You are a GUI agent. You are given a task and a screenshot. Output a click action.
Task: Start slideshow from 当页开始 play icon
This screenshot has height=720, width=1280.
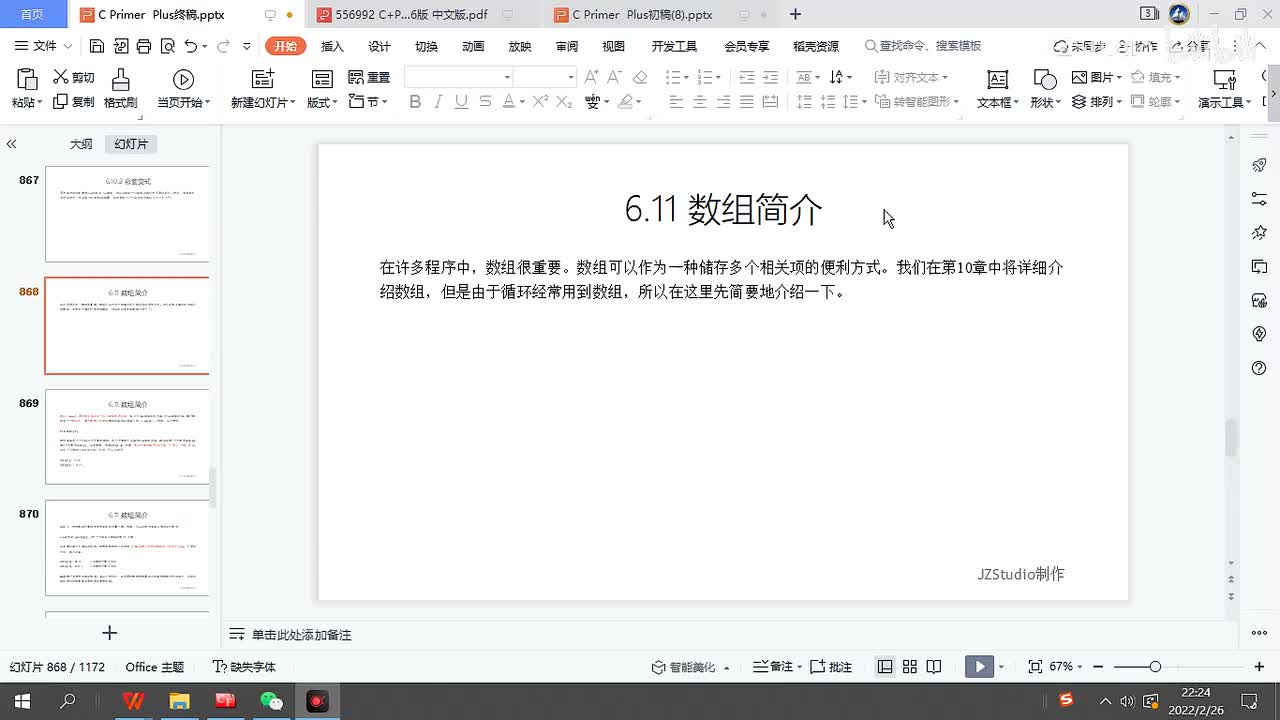click(183, 79)
